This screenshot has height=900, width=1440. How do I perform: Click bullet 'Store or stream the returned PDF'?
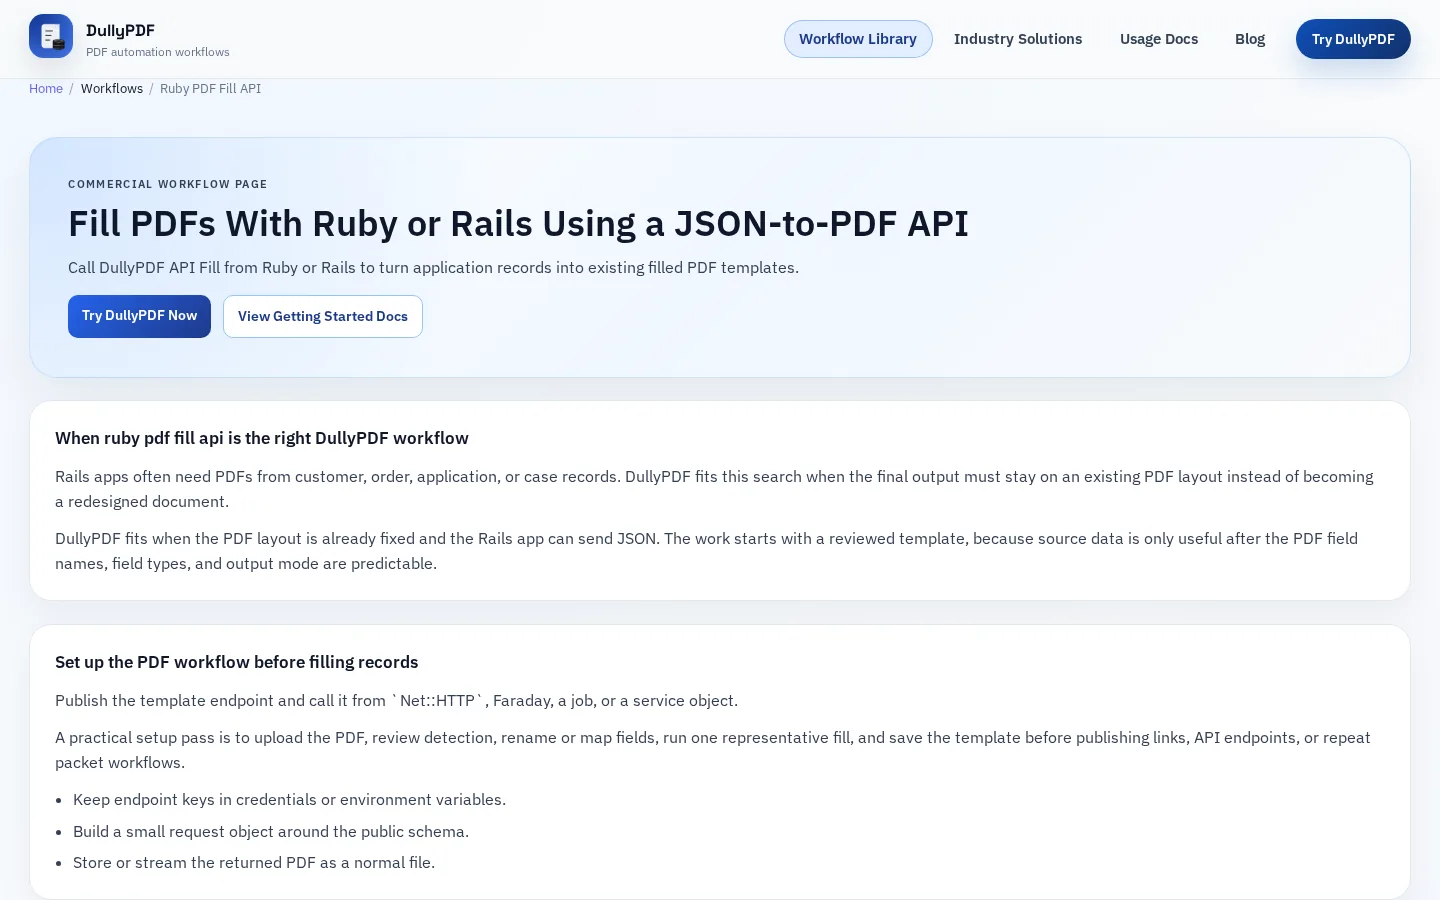[x=254, y=863]
